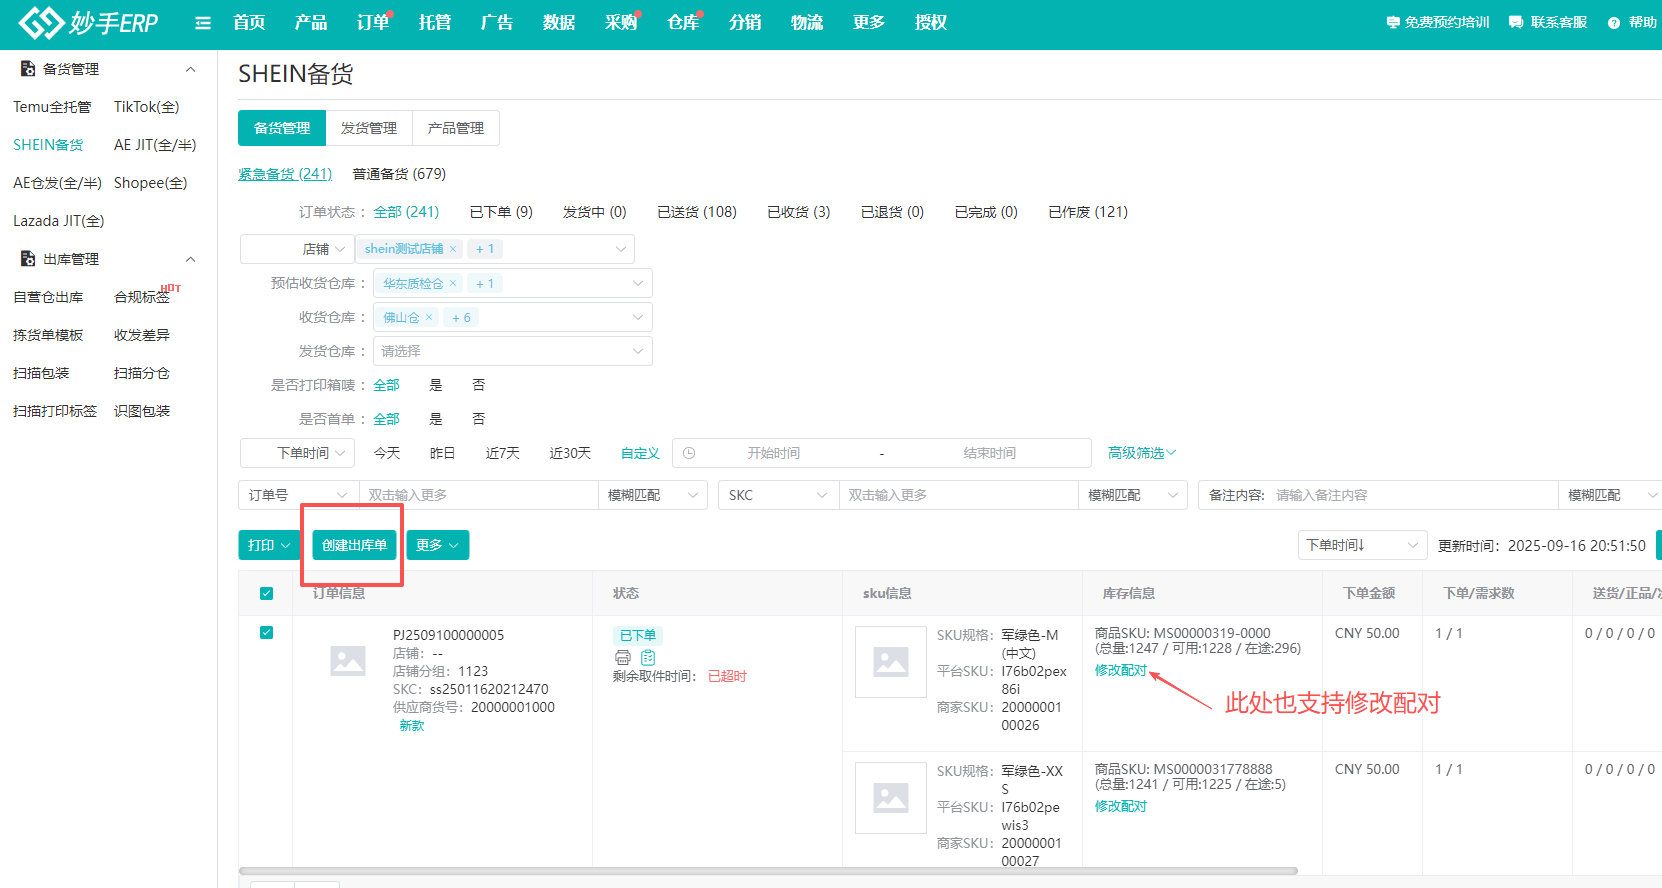Open the 帮助 help icon
1662x888 pixels.
pos(1614,23)
